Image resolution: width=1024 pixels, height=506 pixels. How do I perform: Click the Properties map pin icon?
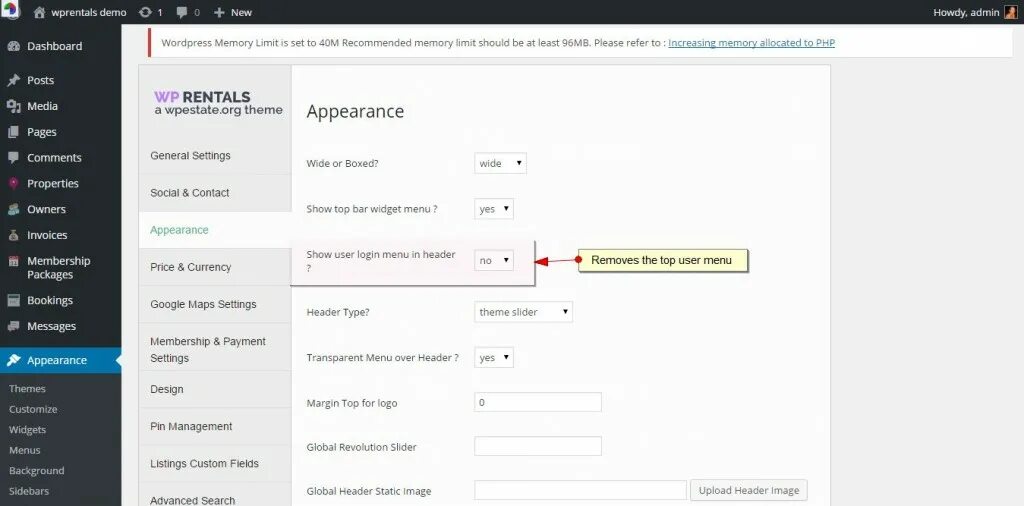pos(13,183)
